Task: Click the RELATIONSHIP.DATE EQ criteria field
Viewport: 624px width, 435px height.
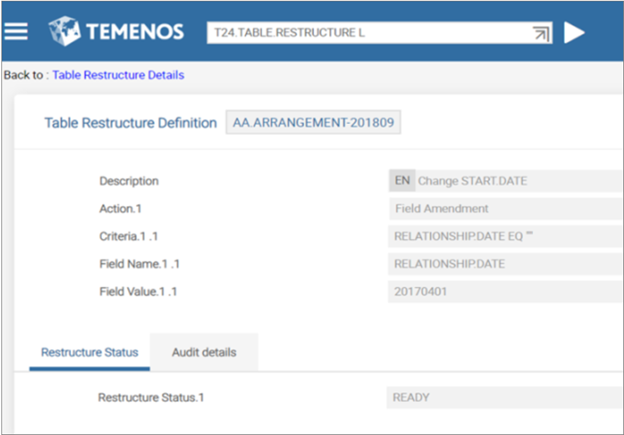Action: click(503, 237)
